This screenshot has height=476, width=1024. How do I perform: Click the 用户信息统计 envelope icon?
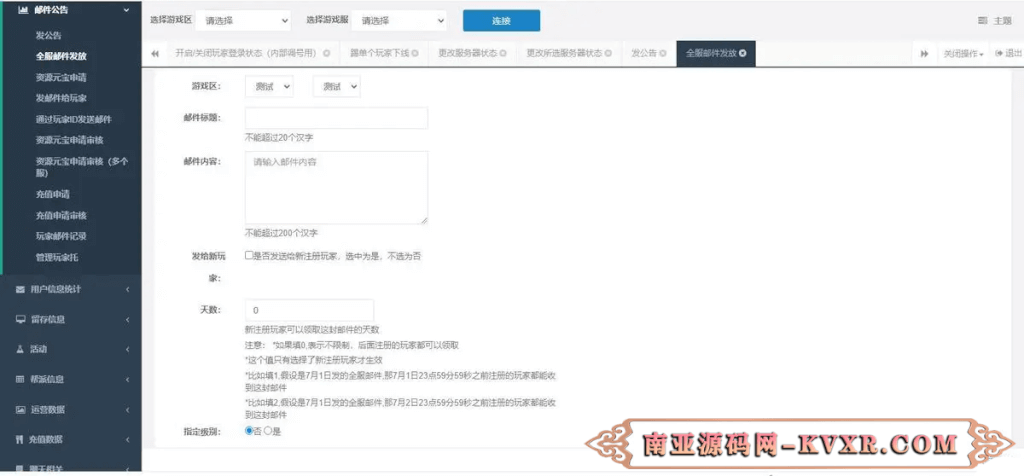coord(20,290)
